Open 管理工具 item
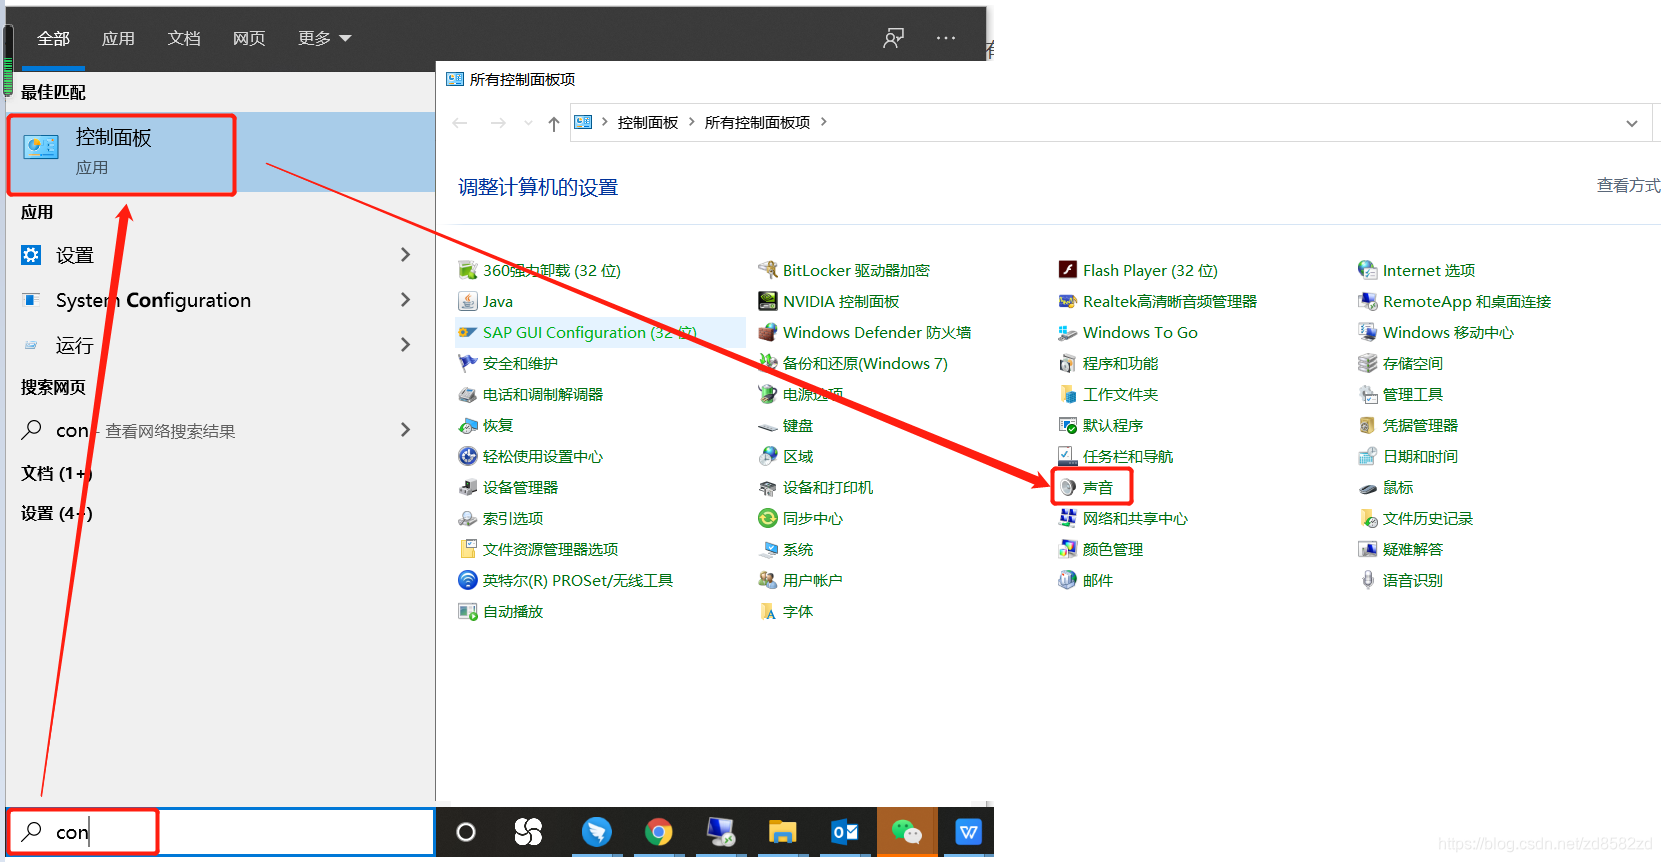The width and height of the screenshot is (1661, 862). [x=1400, y=395]
